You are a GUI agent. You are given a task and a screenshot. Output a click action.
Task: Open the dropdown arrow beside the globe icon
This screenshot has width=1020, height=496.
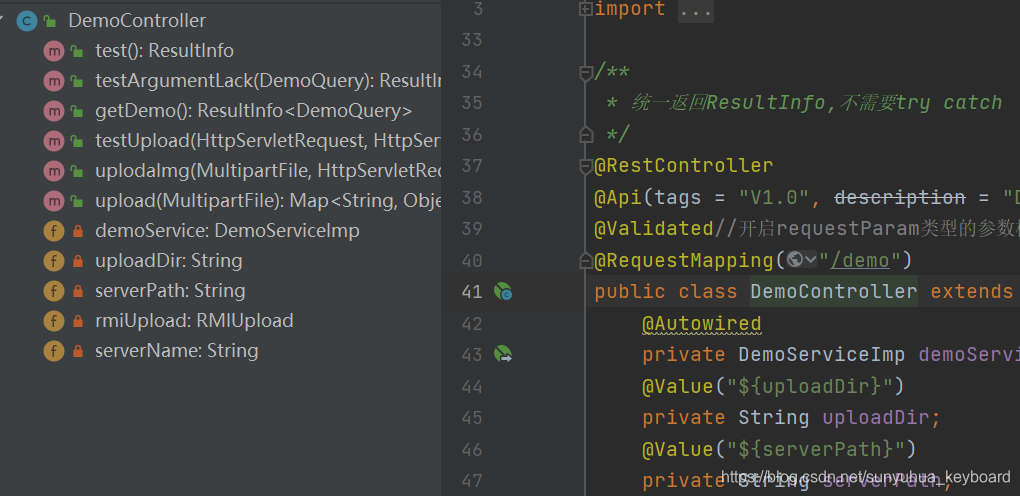click(x=811, y=260)
